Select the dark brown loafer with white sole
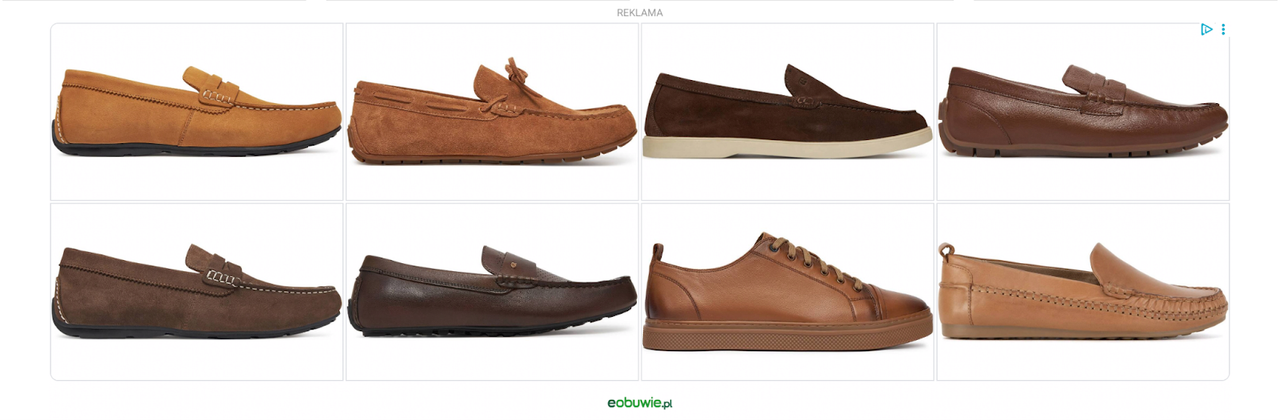This screenshot has width=1280, height=420. click(787, 112)
